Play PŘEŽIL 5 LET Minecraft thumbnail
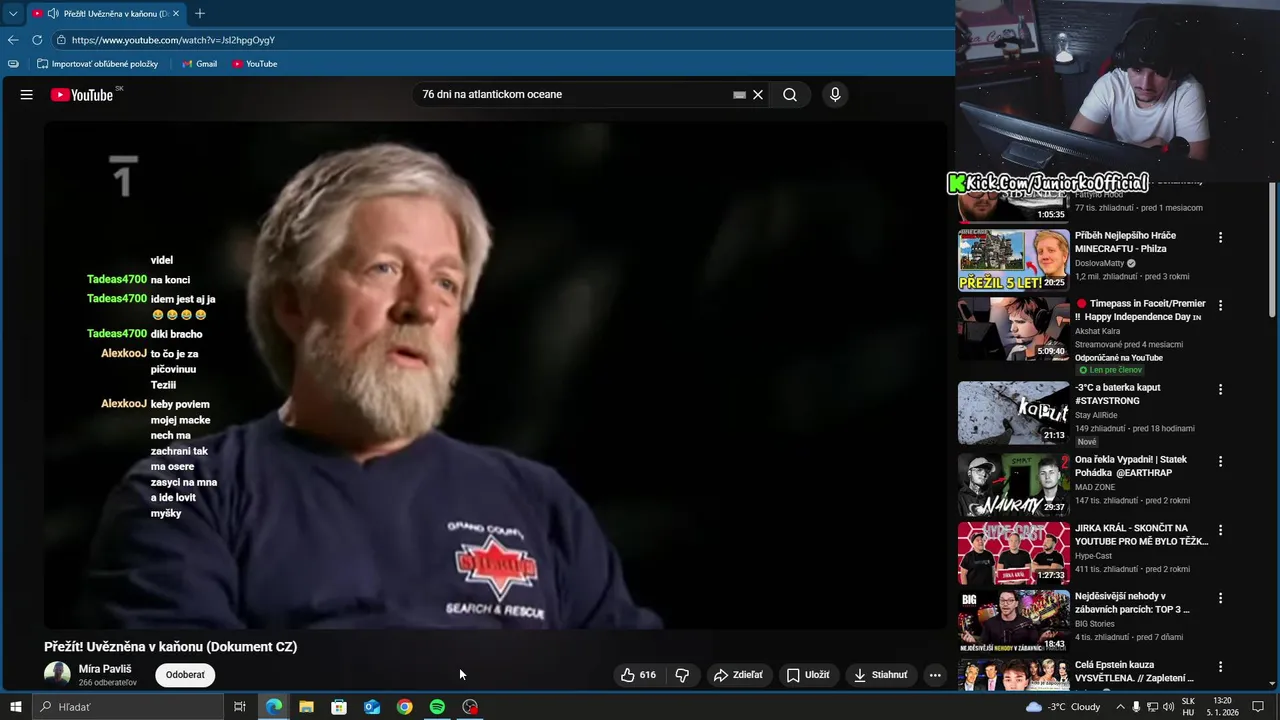The height and width of the screenshot is (720, 1280). (1013, 260)
